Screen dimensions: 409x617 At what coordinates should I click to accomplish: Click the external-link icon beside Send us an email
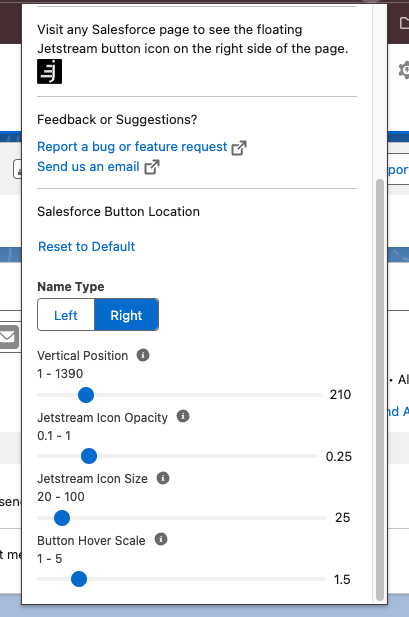152,167
